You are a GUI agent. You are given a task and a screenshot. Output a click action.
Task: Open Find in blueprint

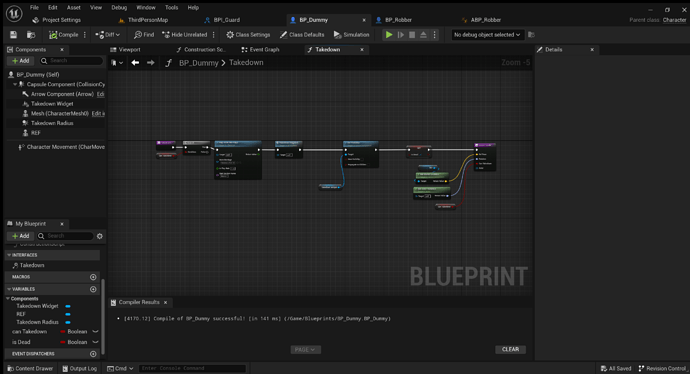tap(144, 35)
